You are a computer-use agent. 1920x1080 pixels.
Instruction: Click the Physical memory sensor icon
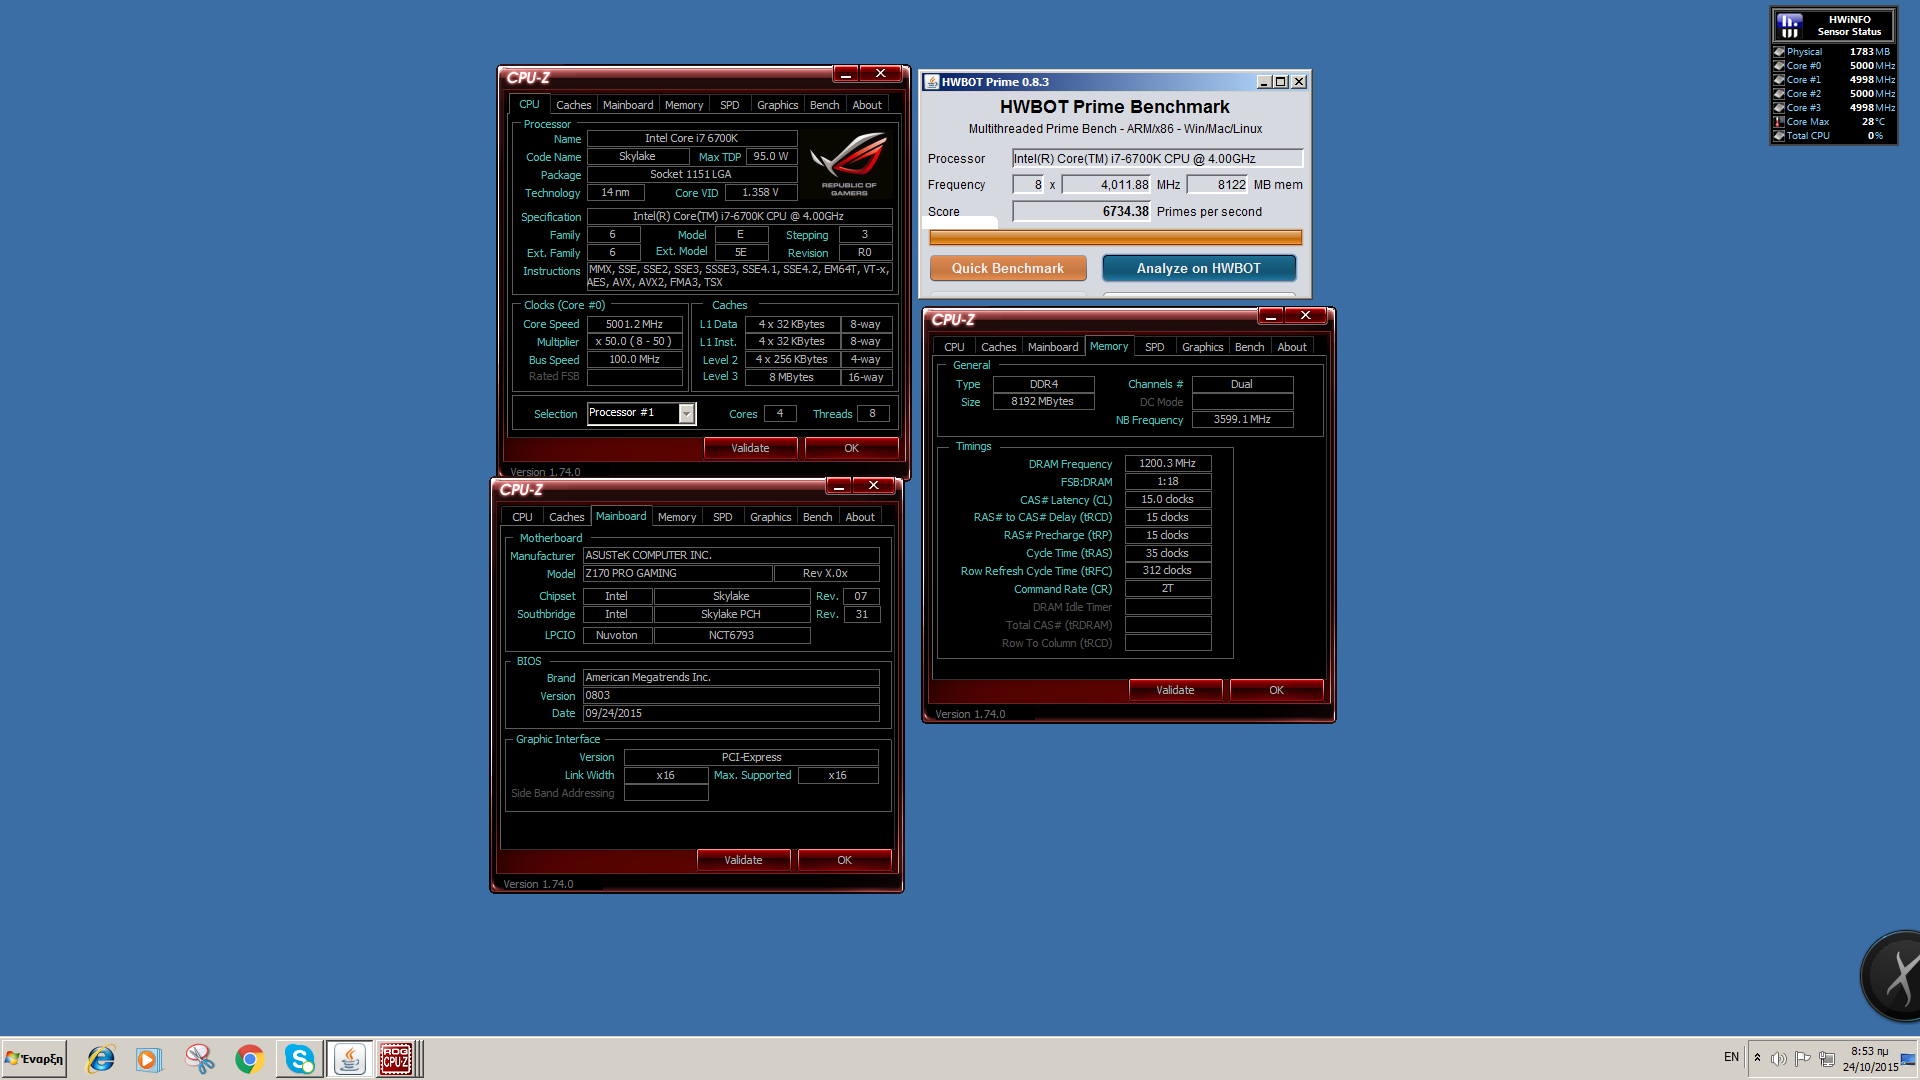tap(1779, 52)
